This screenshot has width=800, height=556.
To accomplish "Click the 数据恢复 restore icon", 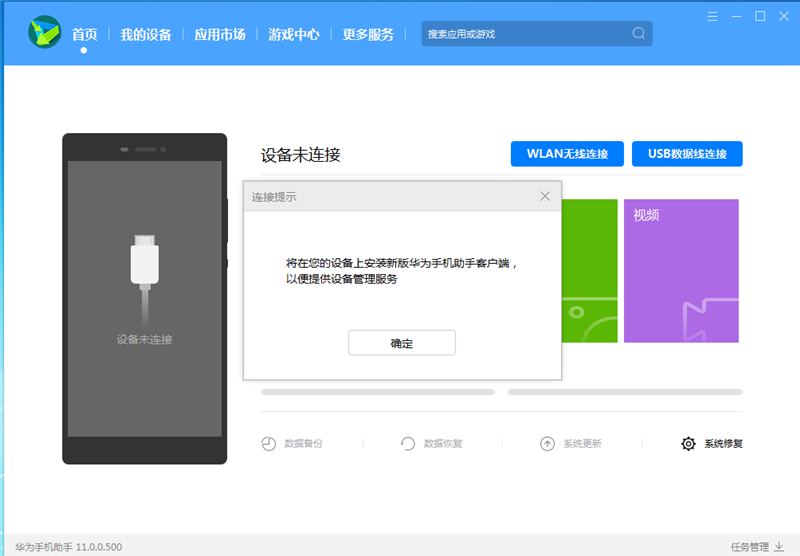I will 407,444.
